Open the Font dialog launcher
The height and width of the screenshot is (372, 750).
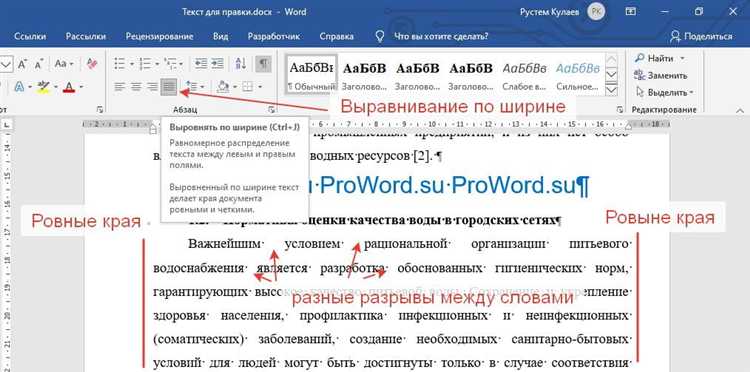tap(99, 109)
